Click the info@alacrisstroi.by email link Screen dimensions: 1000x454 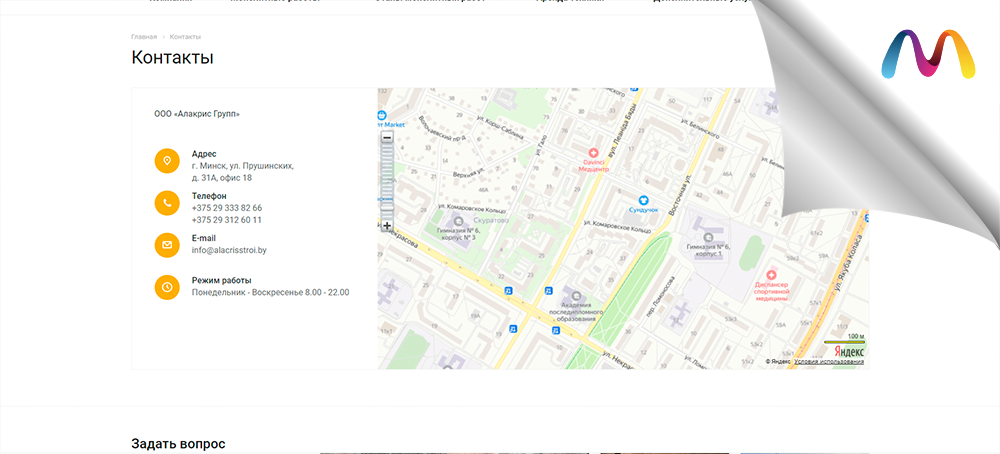[x=229, y=250]
